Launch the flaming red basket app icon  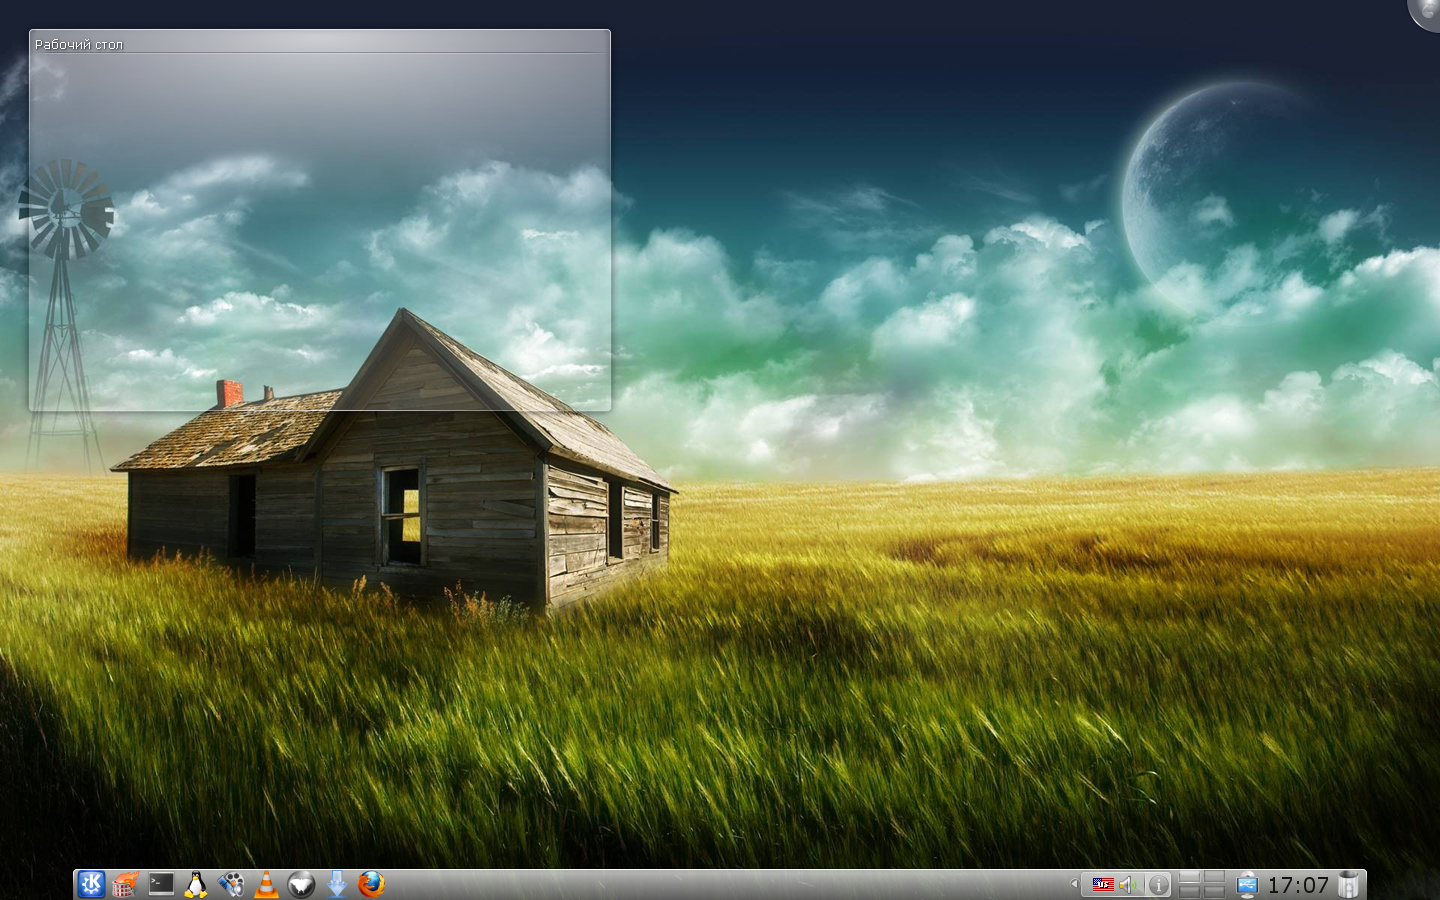(125, 884)
